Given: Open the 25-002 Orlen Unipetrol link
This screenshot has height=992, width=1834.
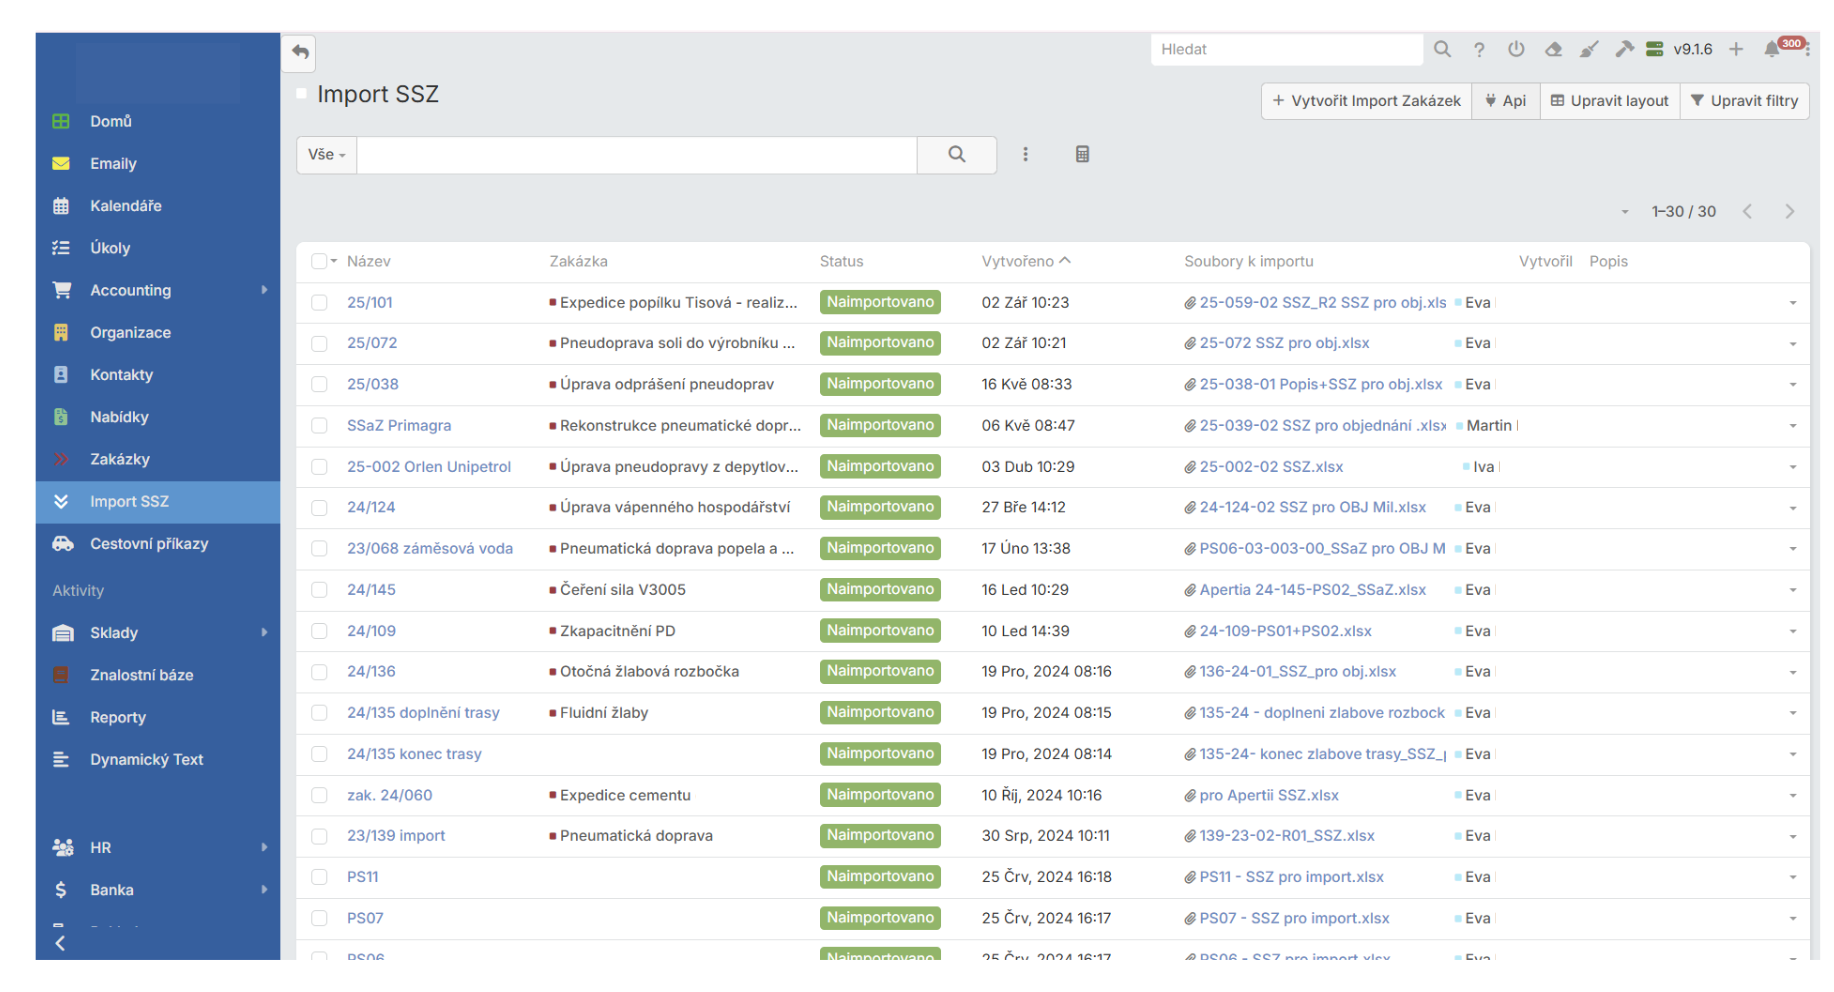Looking at the screenshot, I should tap(428, 467).
